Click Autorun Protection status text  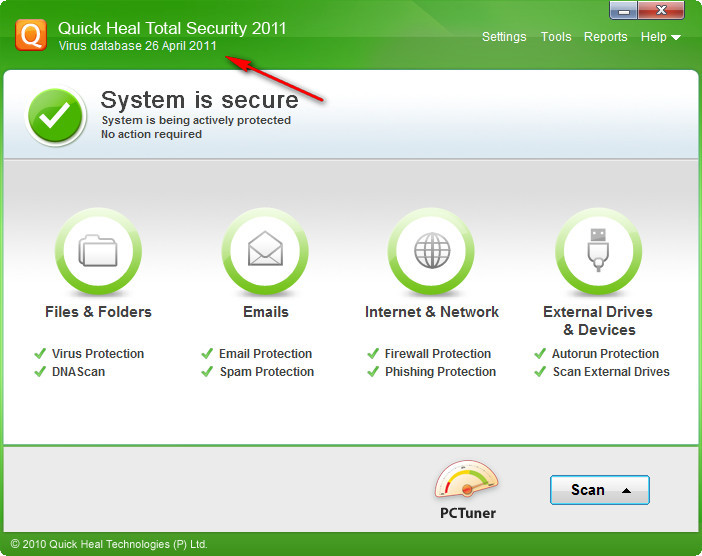tap(605, 354)
